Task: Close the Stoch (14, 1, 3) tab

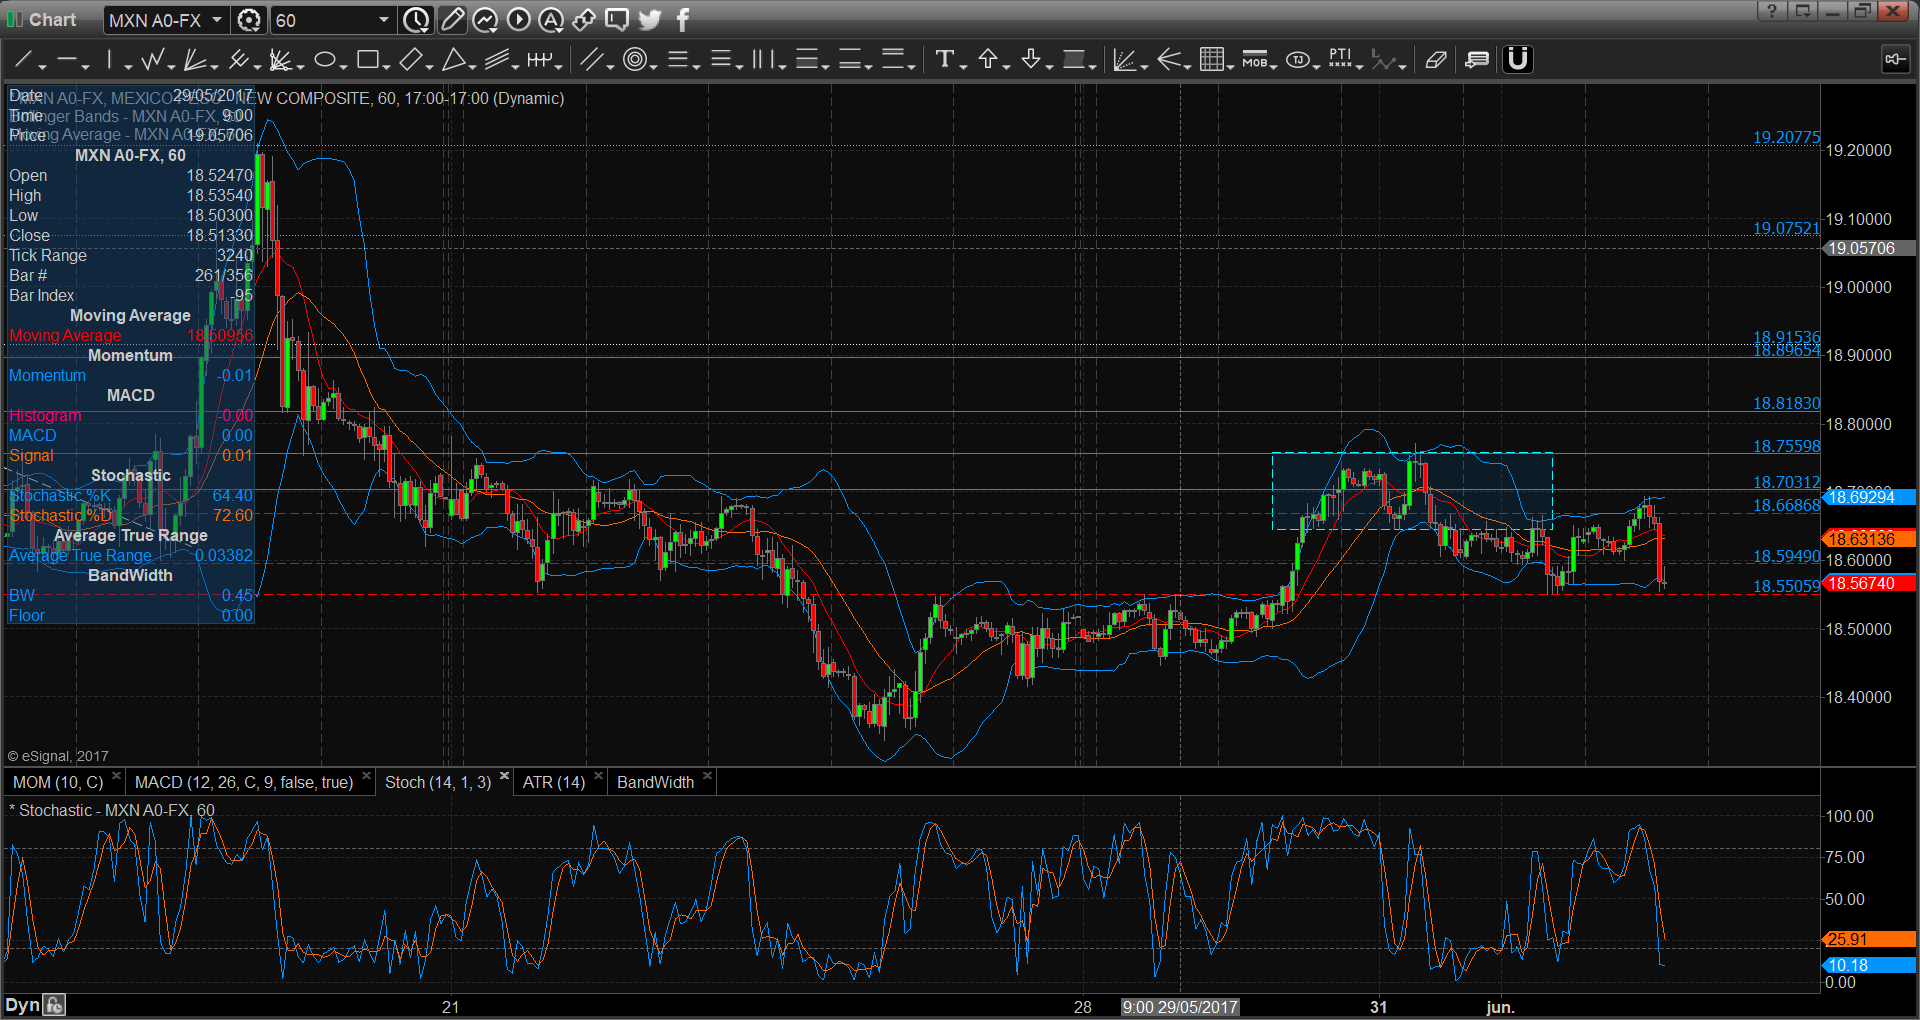Action: point(504,776)
